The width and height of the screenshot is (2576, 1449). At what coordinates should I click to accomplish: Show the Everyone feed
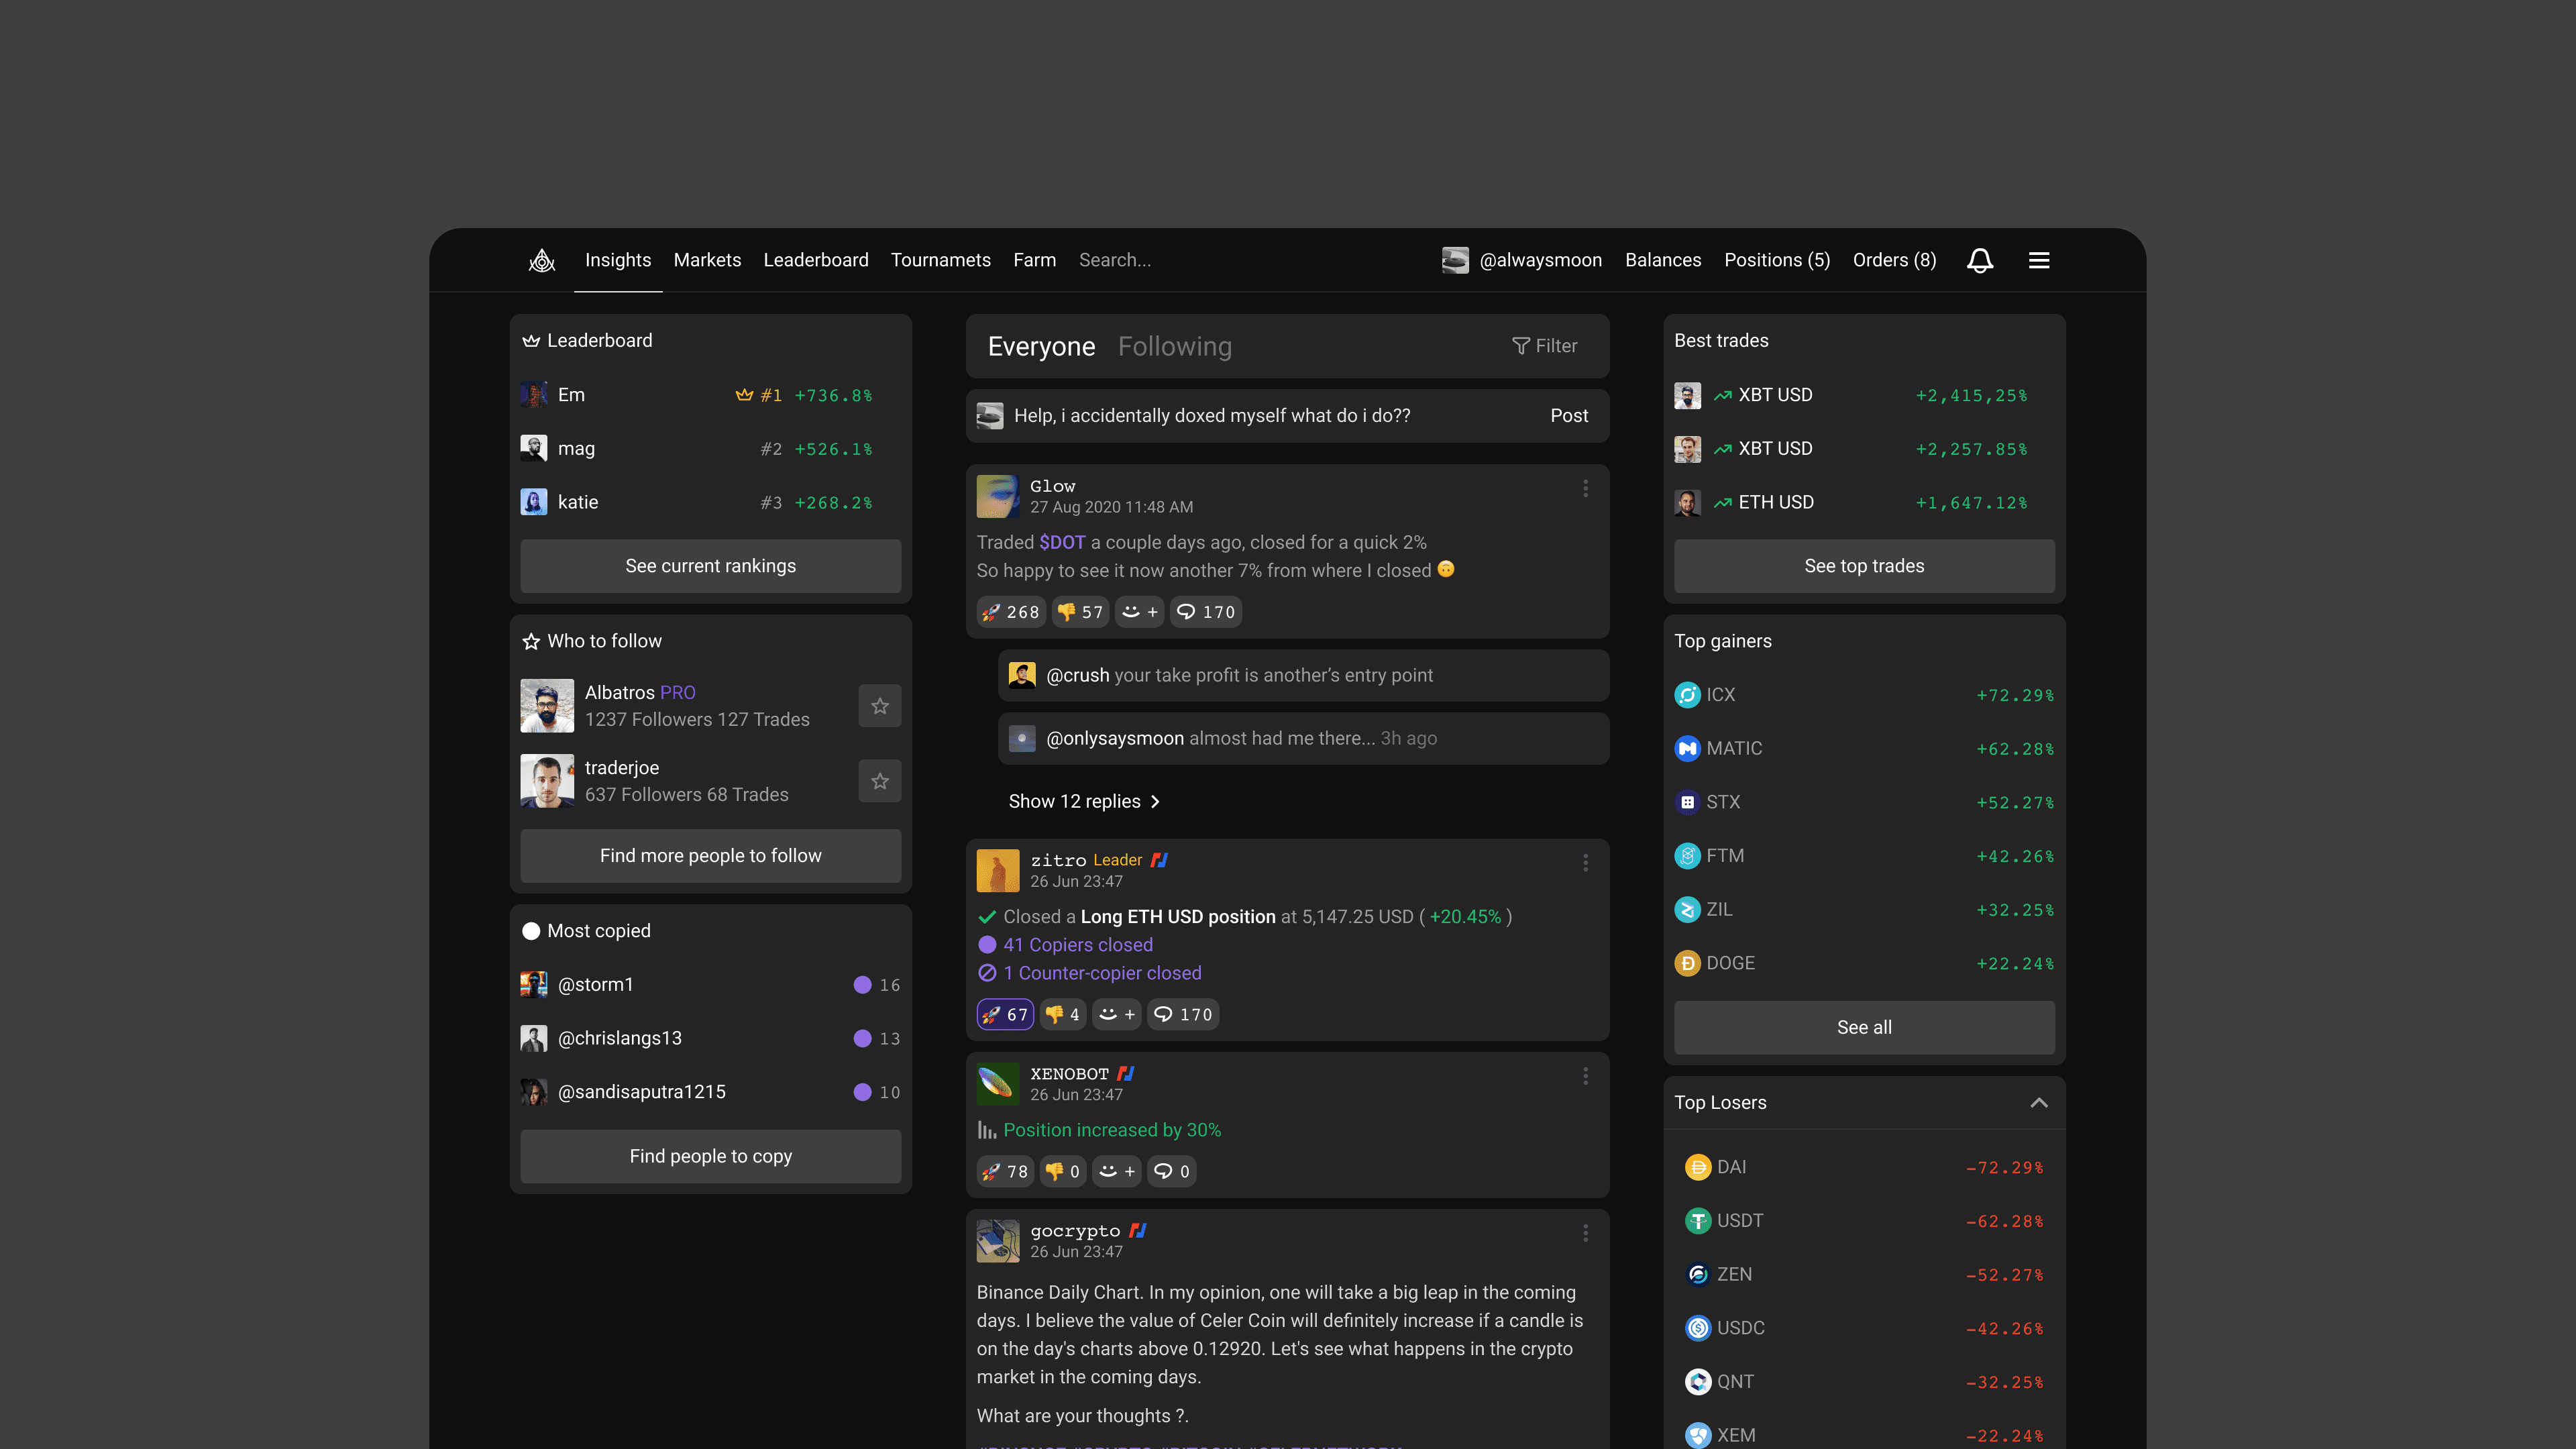pos(1042,347)
